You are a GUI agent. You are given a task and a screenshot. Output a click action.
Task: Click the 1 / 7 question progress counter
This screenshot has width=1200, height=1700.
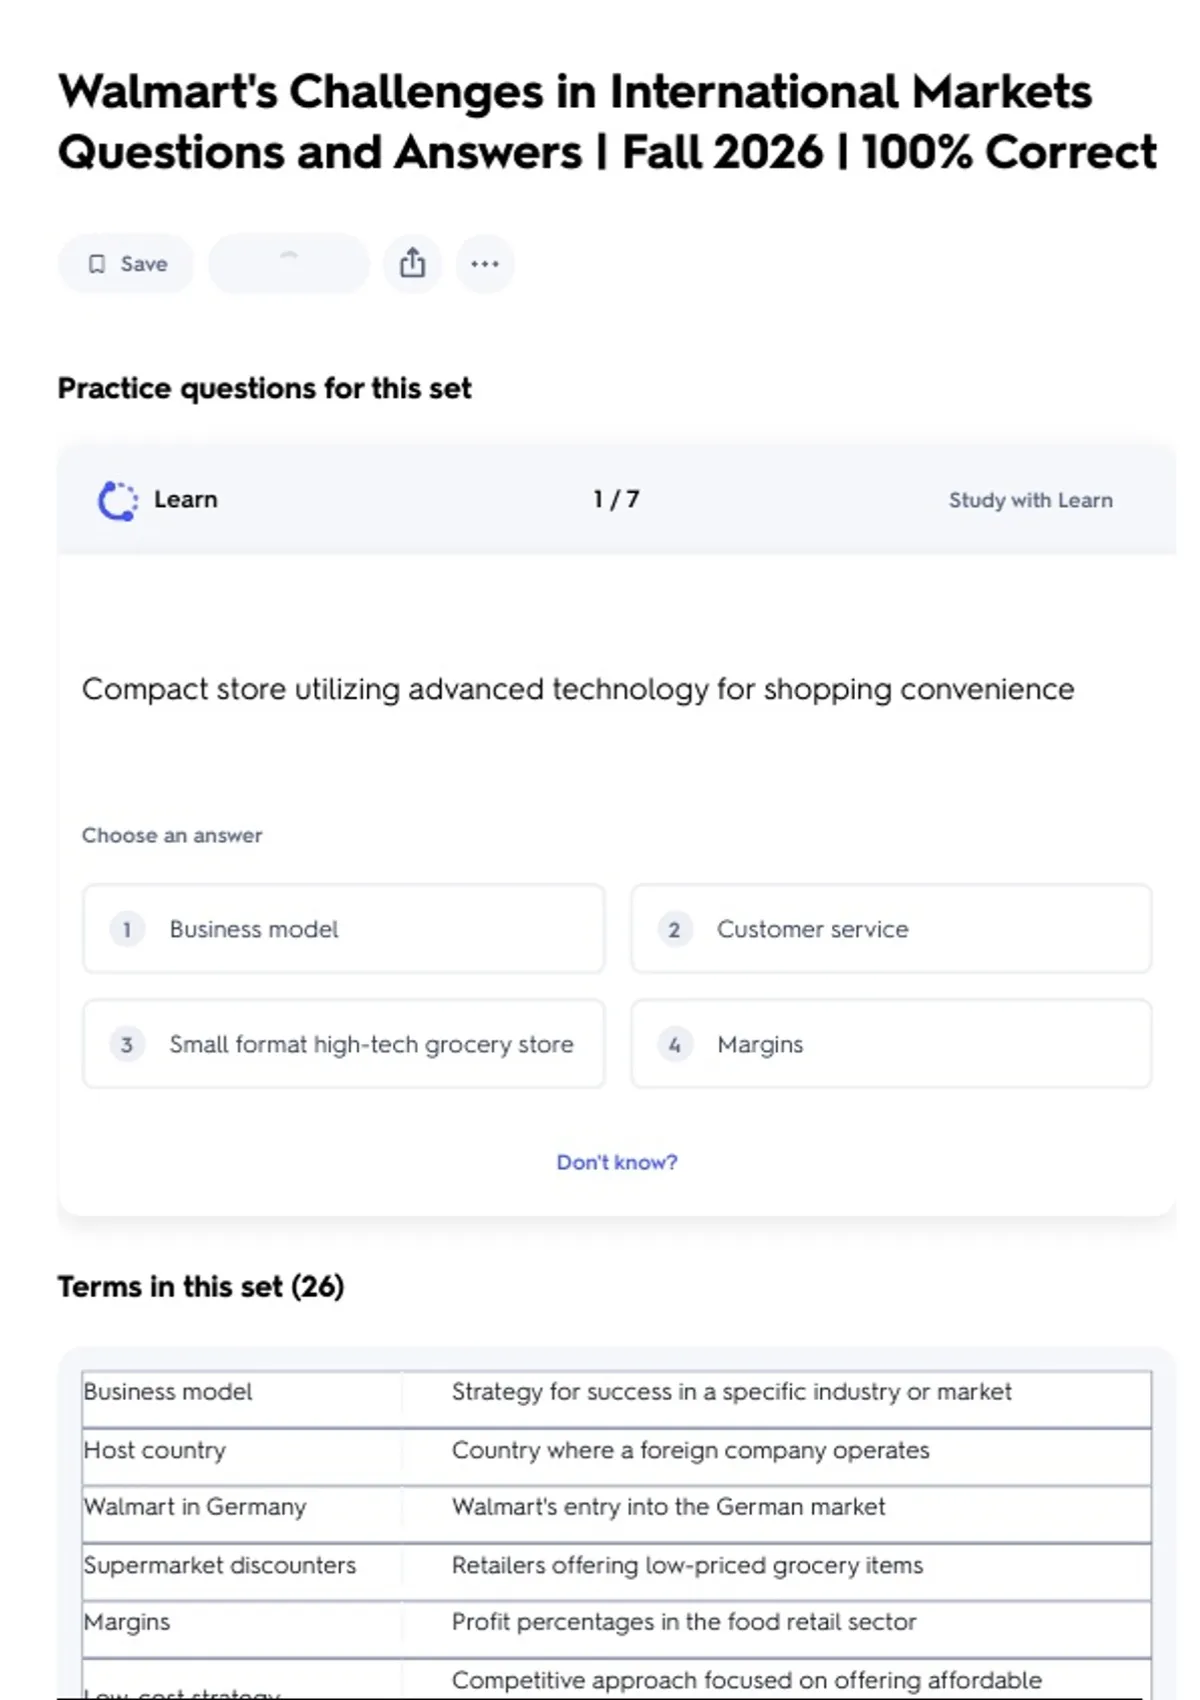pos(616,499)
